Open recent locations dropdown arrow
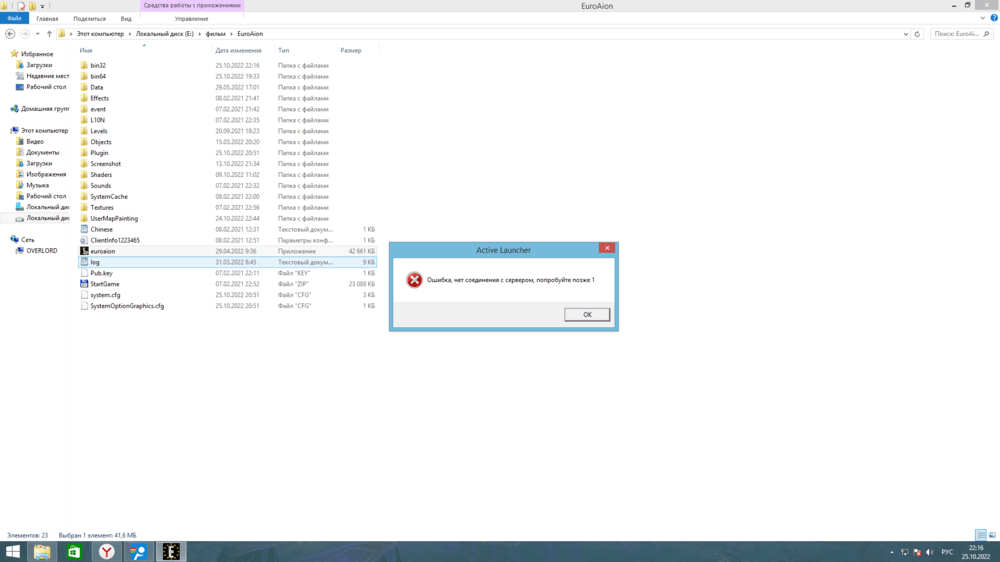The image size is (1000, 562). tap(38, 34)
